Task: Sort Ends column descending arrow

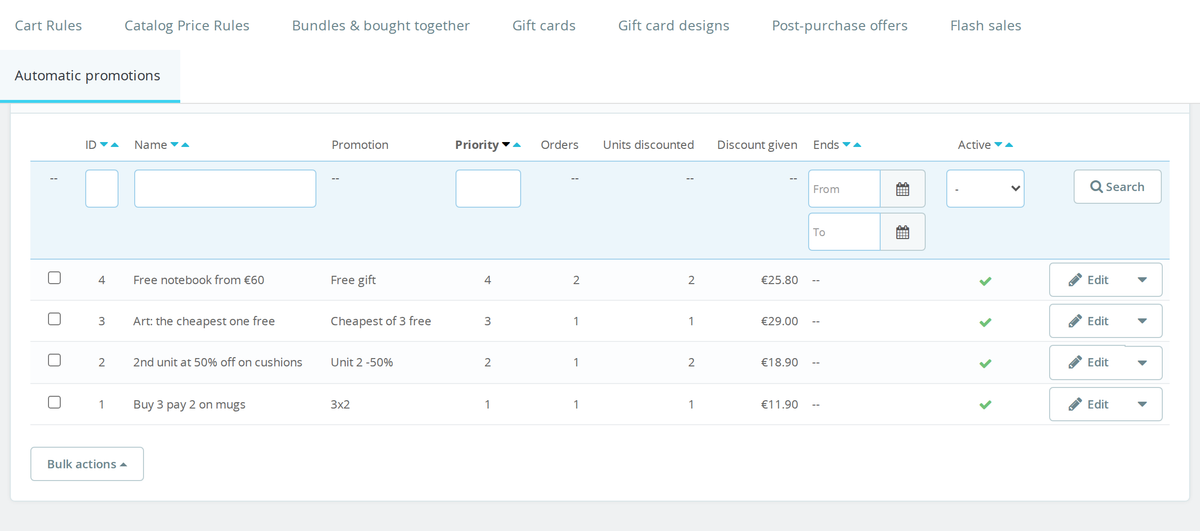Action: coord(846,145)
